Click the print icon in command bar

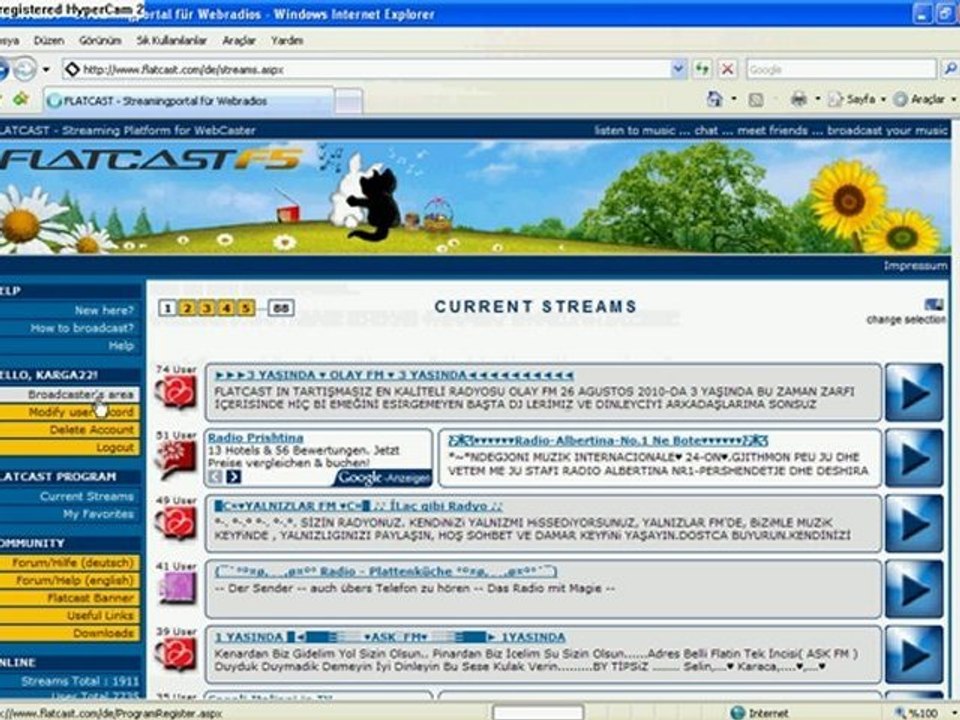point(798,99)
